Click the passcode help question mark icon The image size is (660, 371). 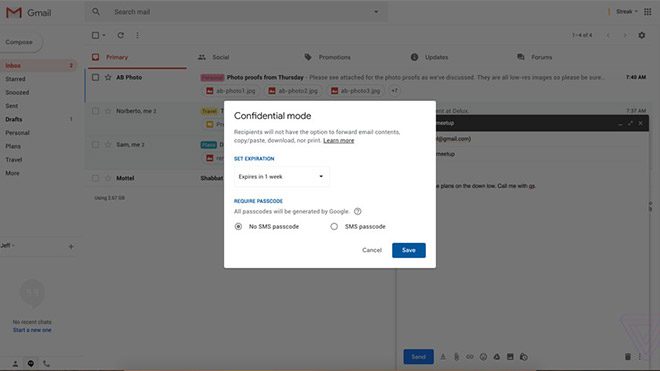(x=357, y=211)
